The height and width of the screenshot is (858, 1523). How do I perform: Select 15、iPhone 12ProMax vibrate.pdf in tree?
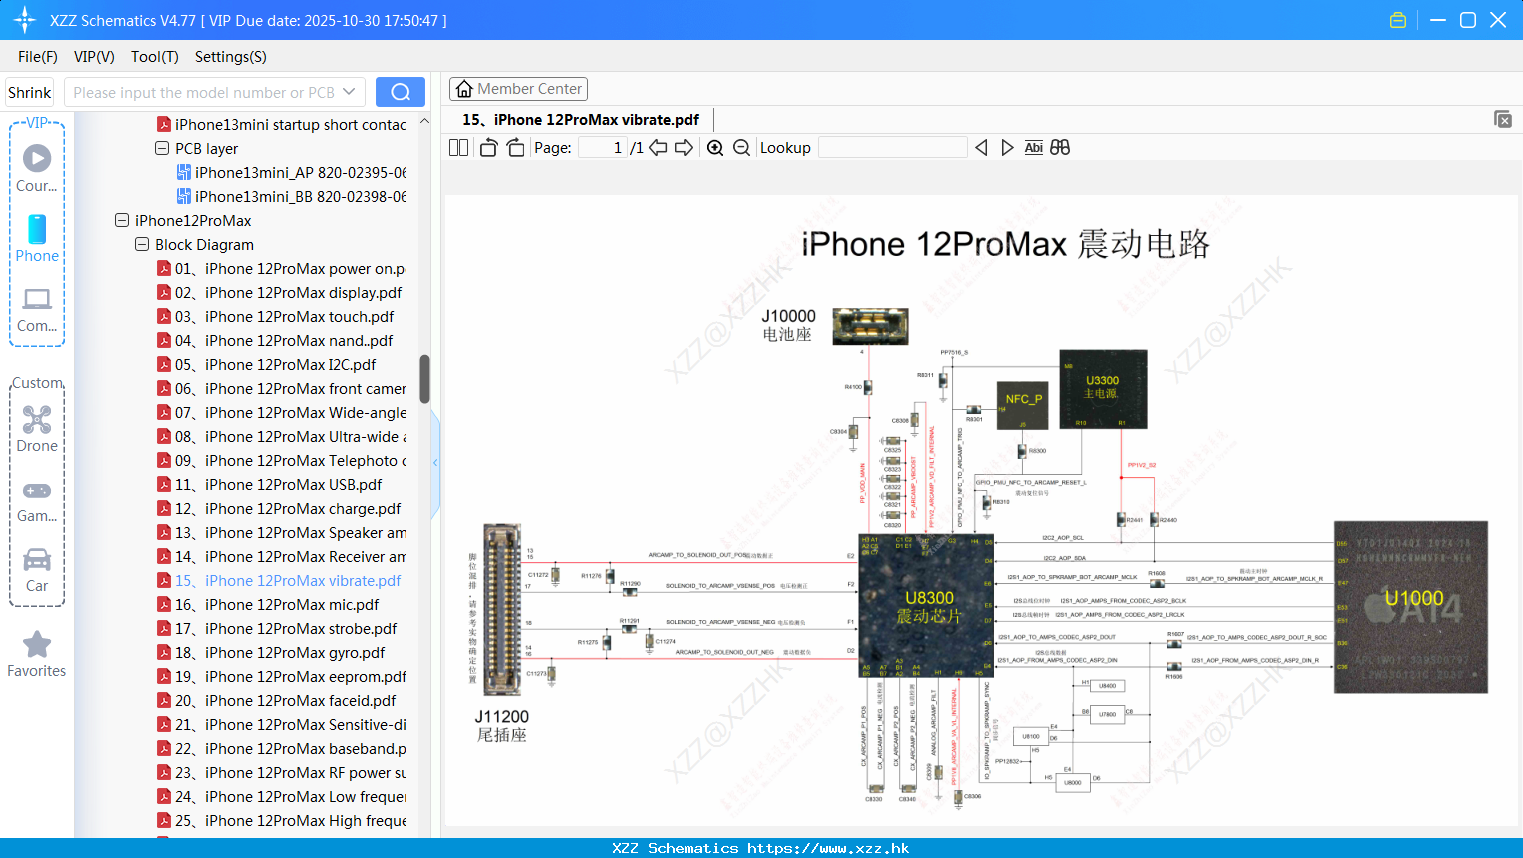(x=279, y=580)
